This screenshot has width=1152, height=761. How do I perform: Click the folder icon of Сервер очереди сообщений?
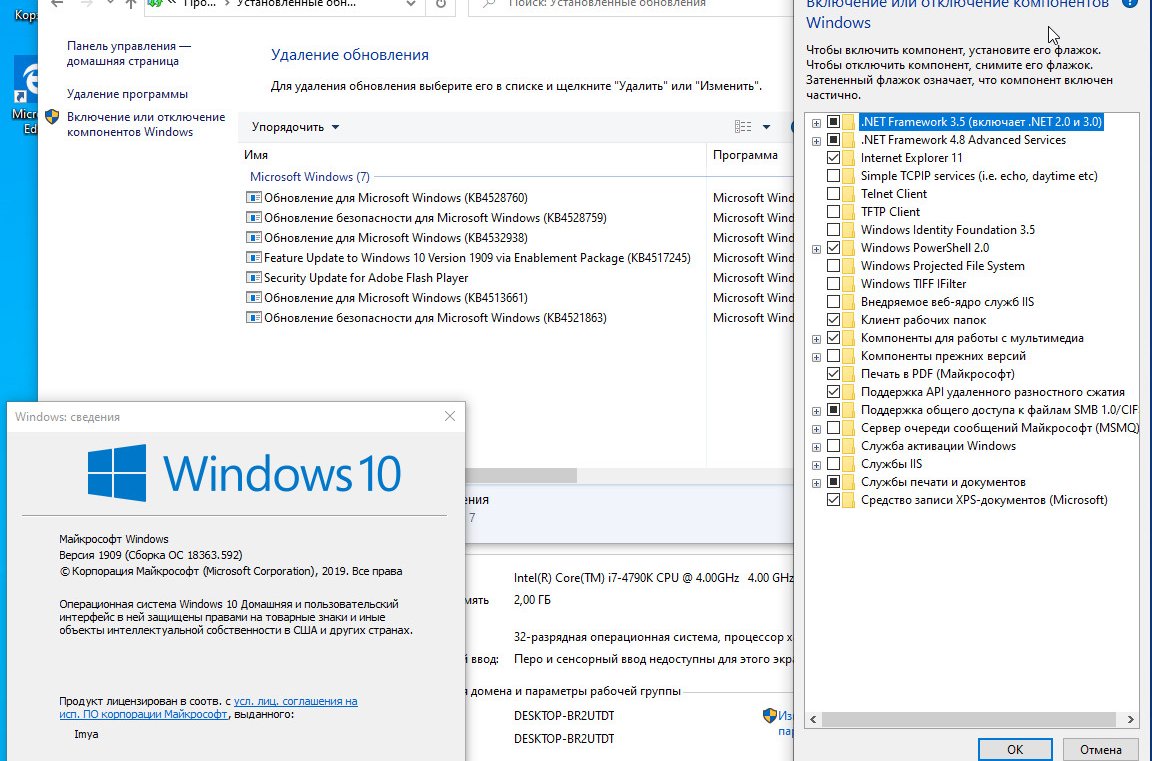[x=849, y=428]
